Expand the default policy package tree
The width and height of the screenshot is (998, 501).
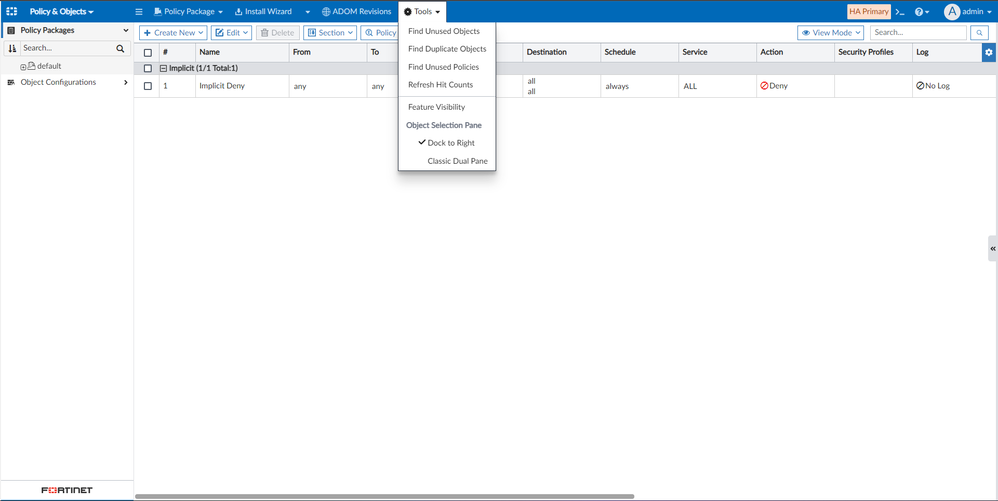tap(23, 66)
